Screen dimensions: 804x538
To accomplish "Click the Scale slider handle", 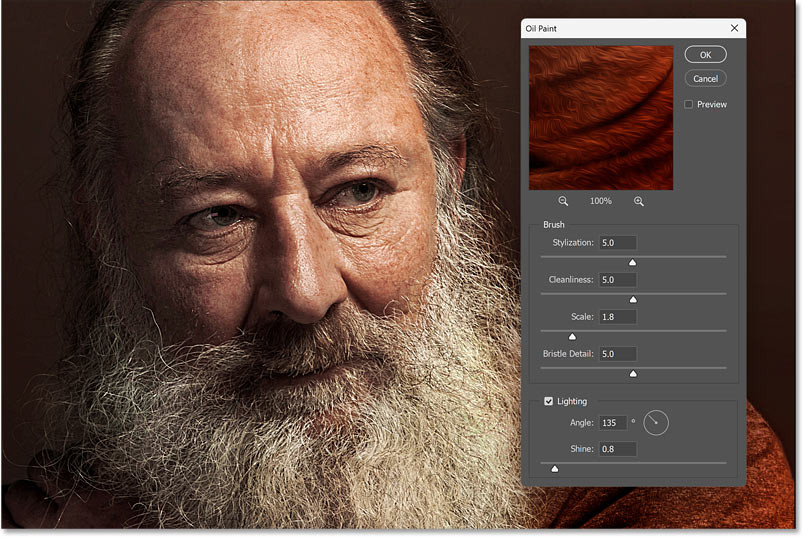I will coord(572,336).
